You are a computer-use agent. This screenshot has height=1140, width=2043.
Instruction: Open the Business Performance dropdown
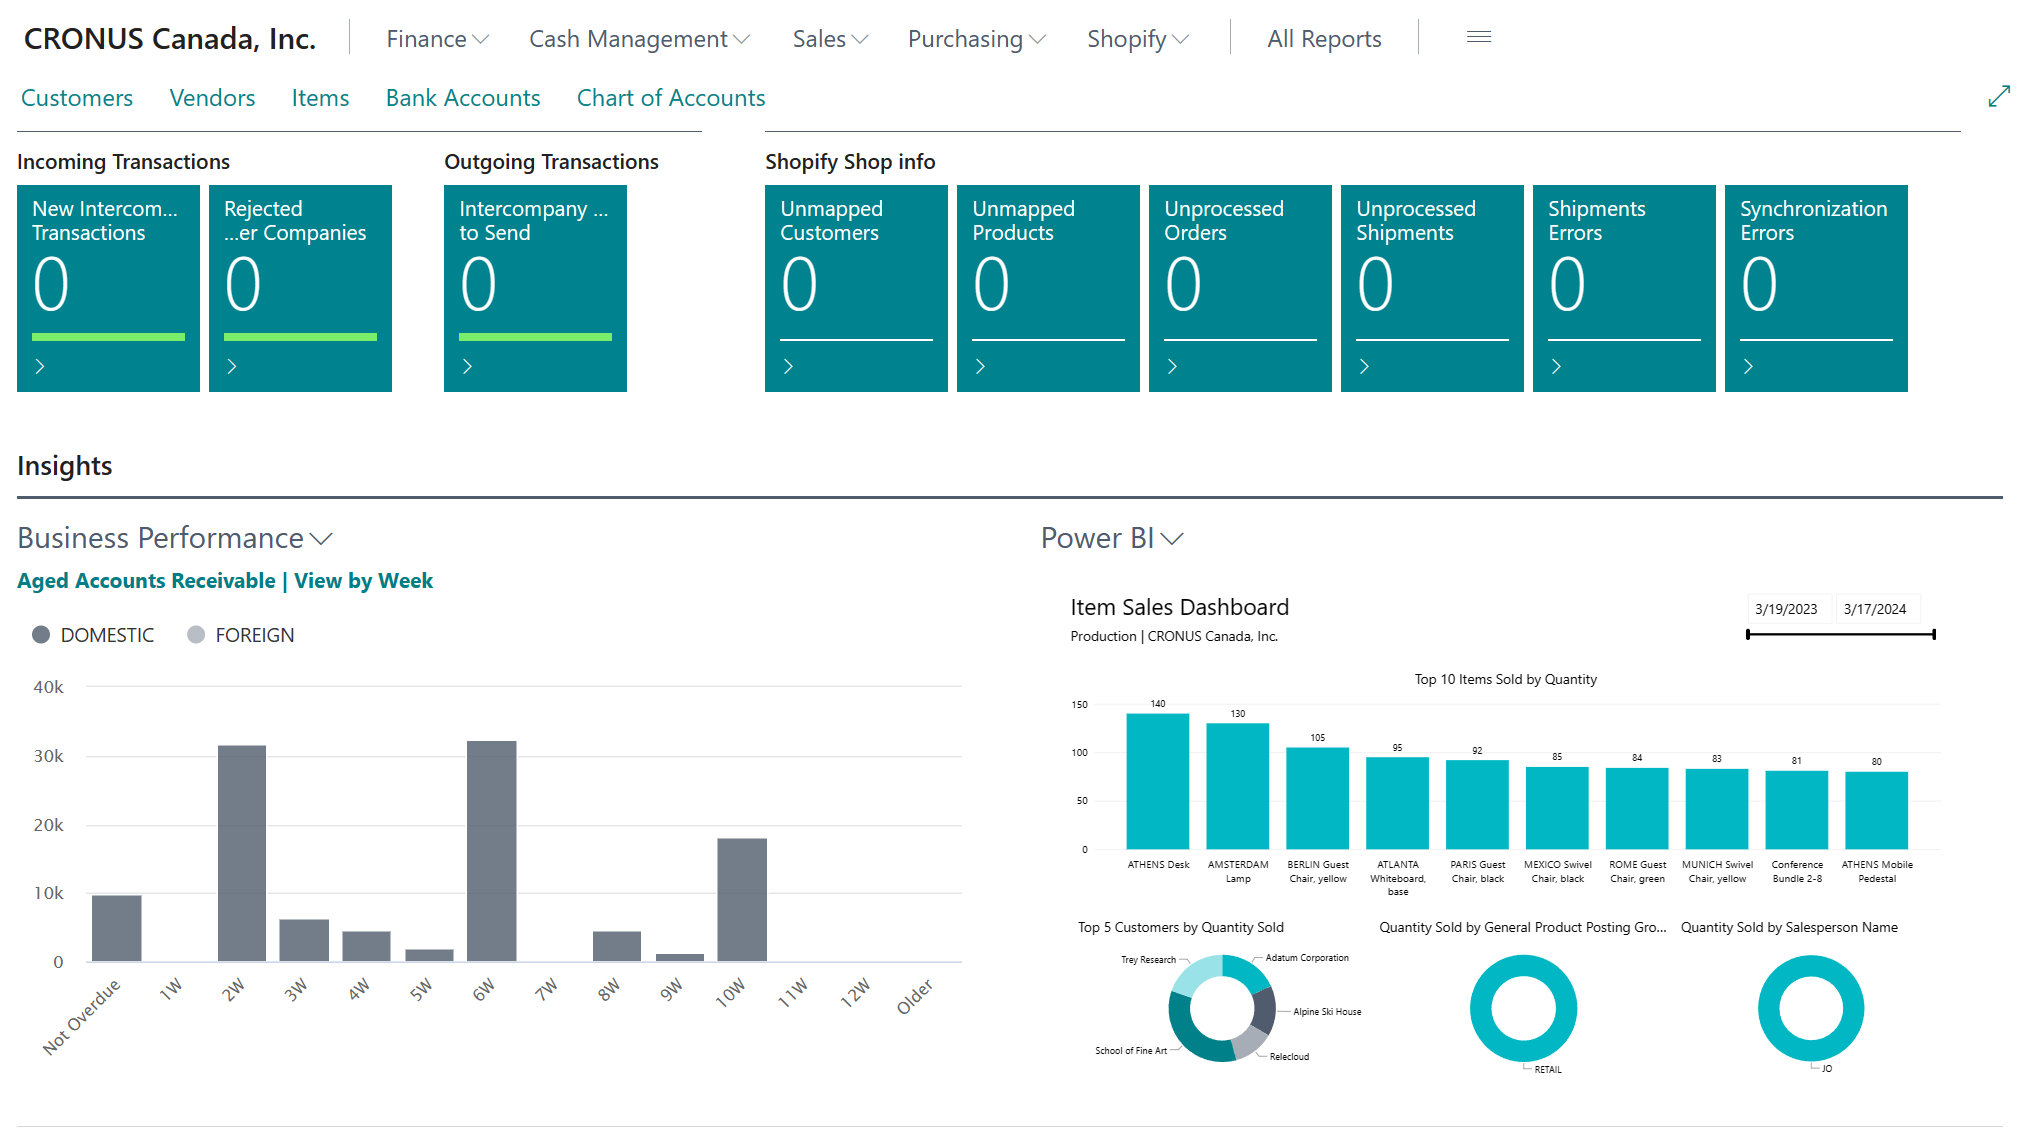pos(175,538)
